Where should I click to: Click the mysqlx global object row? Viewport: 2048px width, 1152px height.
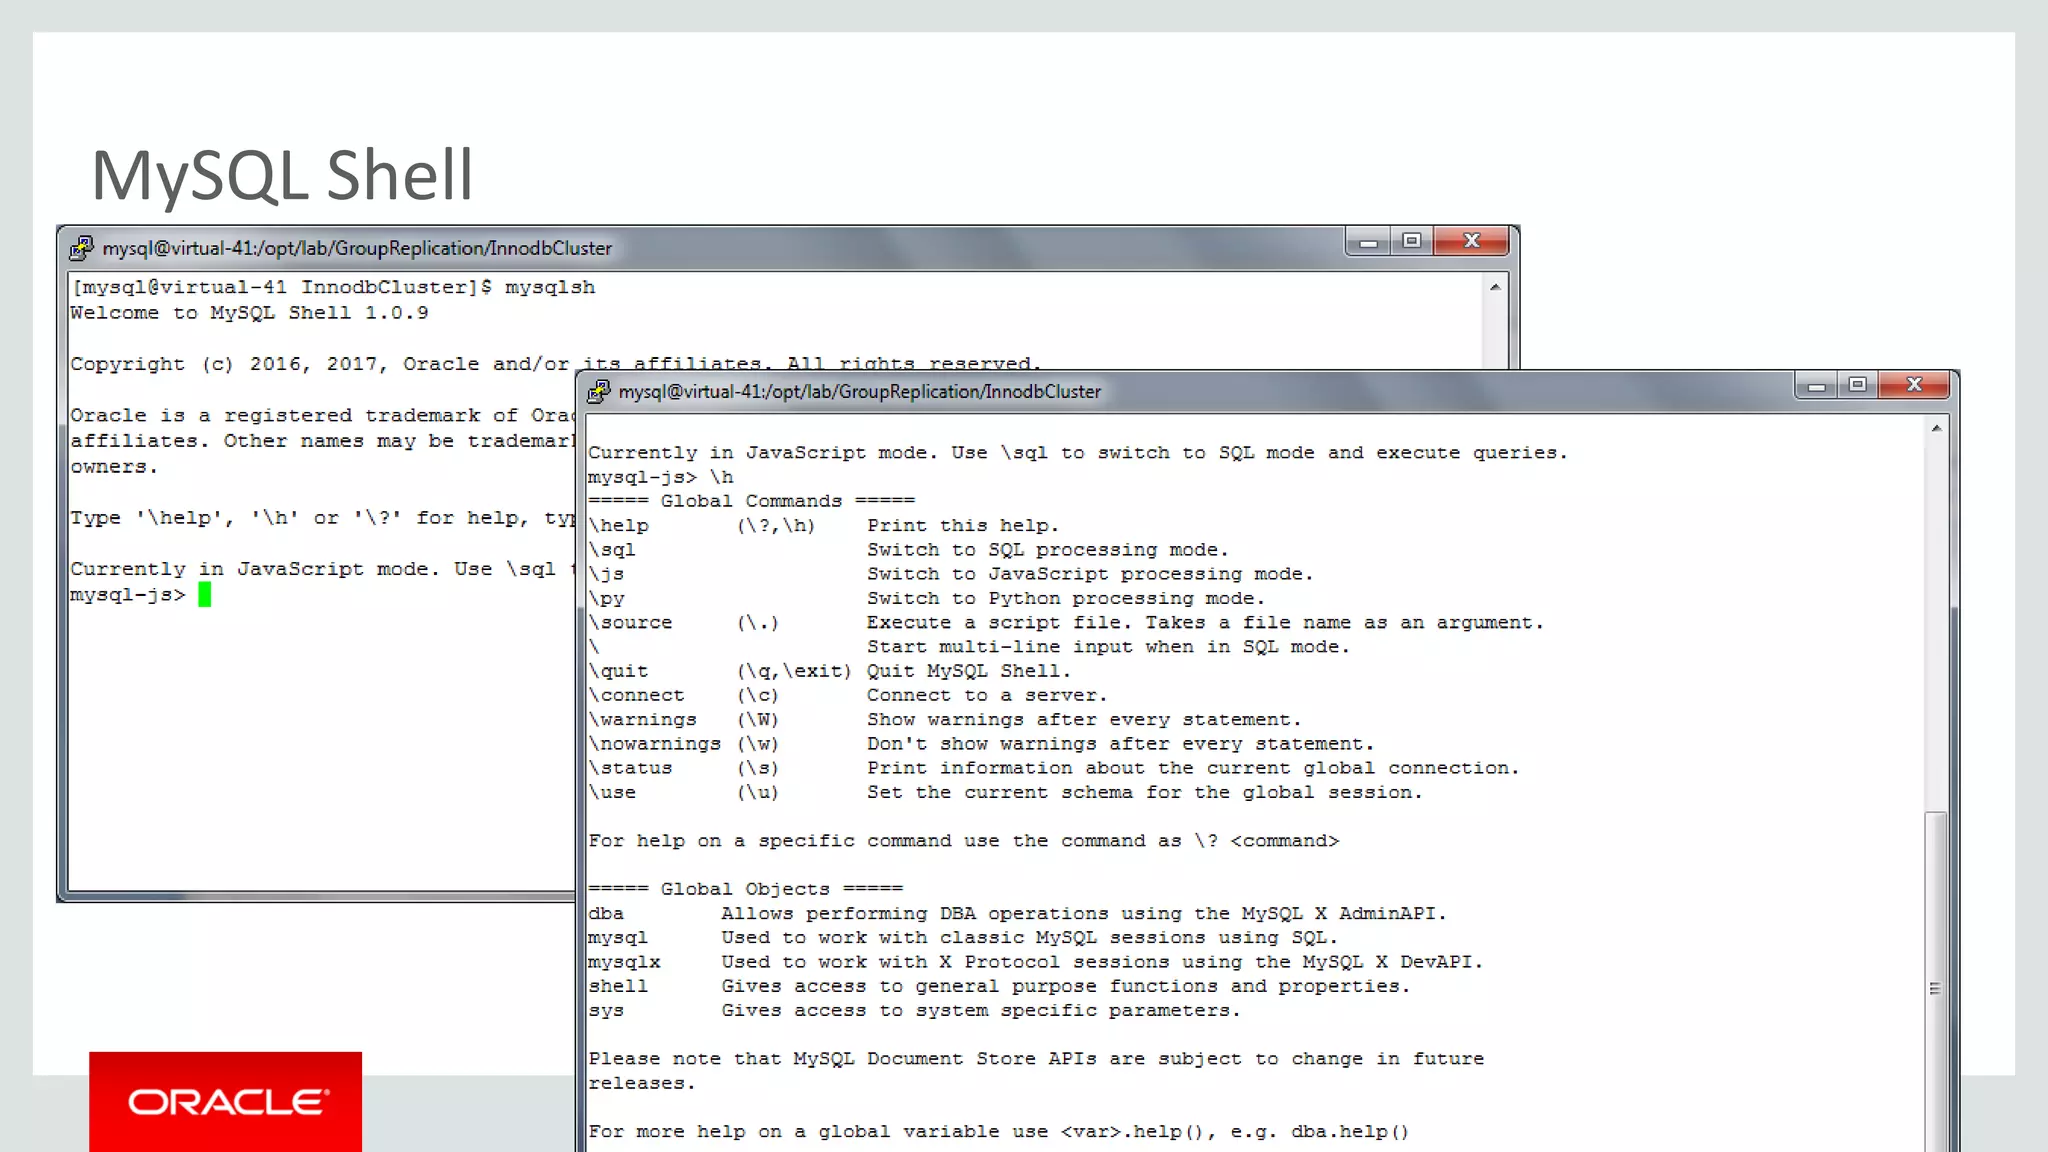[1035, 962]
